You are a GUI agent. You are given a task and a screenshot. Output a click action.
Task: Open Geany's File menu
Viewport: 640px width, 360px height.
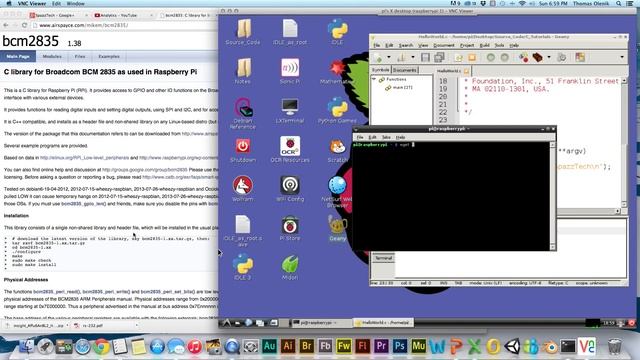click(377, 45)
